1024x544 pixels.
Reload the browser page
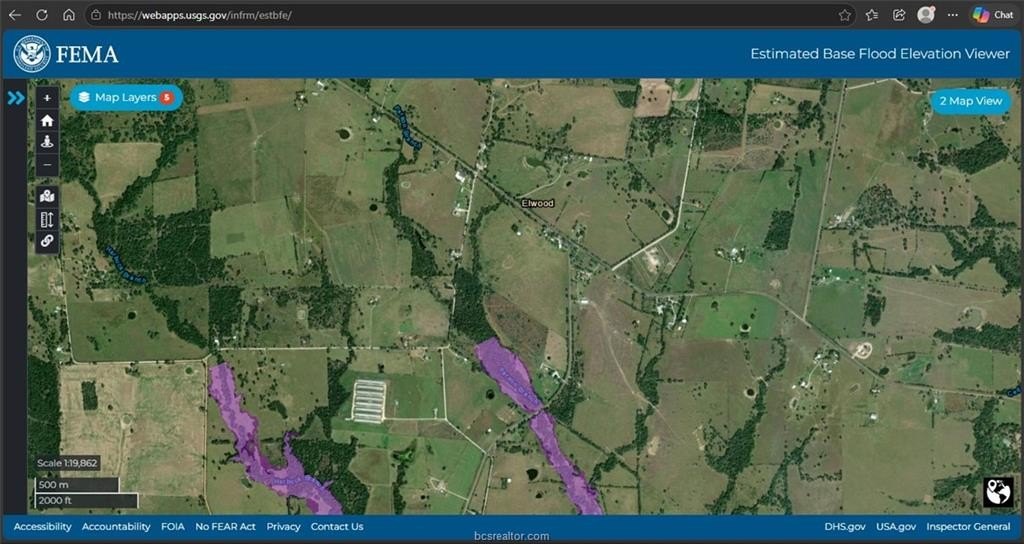click(42, 14)
